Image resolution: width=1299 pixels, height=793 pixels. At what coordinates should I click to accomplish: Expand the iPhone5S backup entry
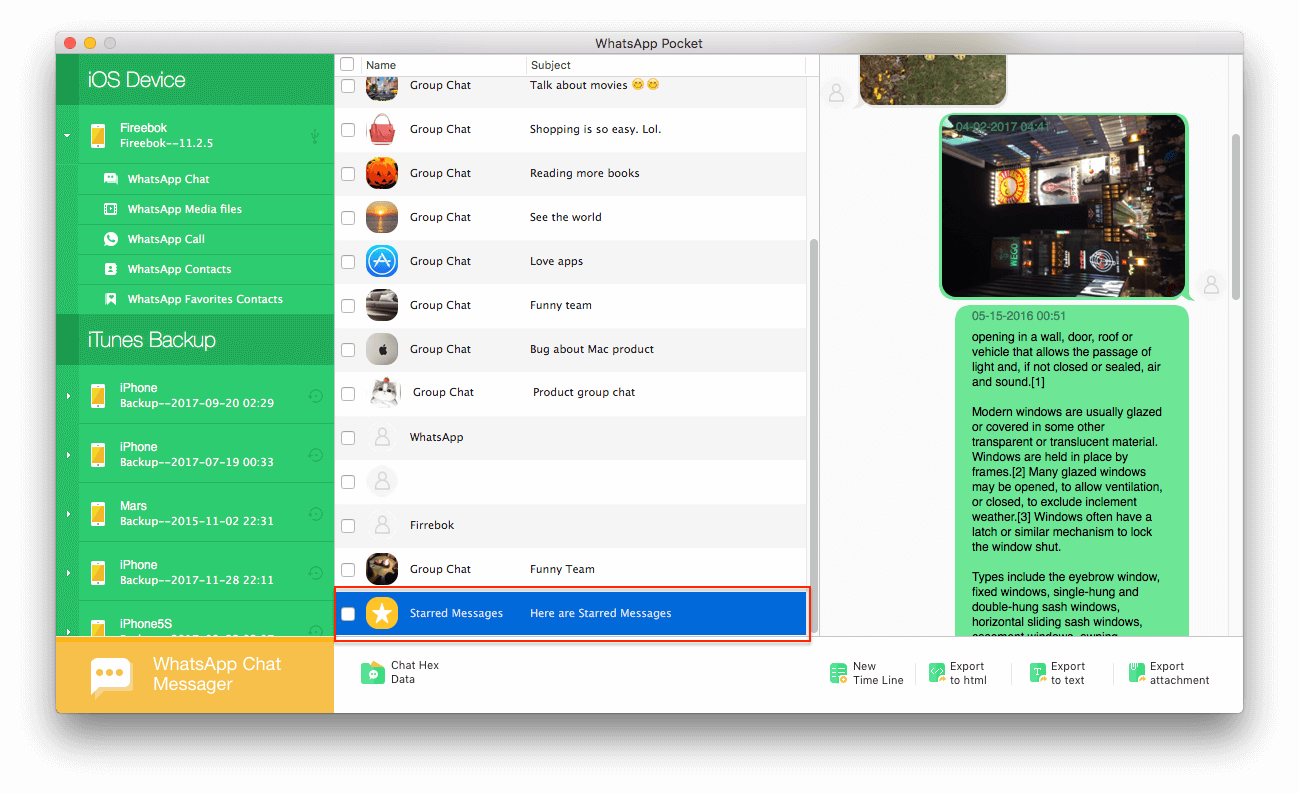click(x=68, y=630)
